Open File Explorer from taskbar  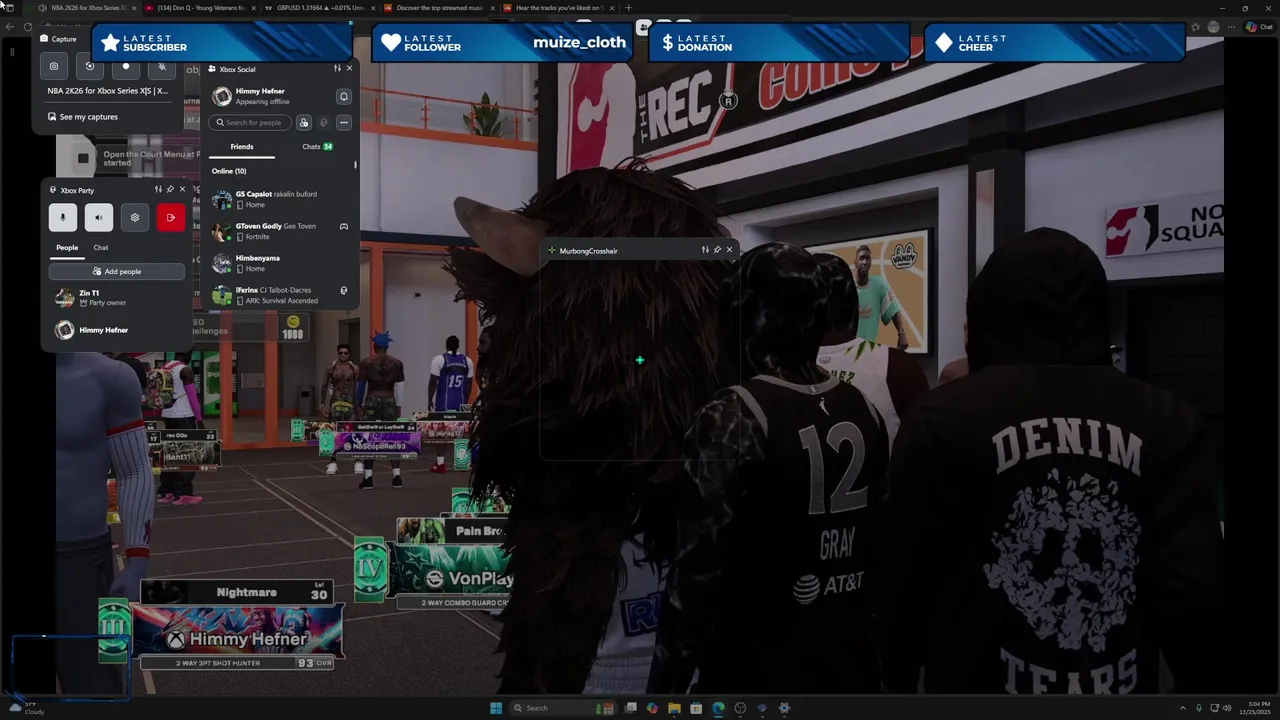point(674,708)
